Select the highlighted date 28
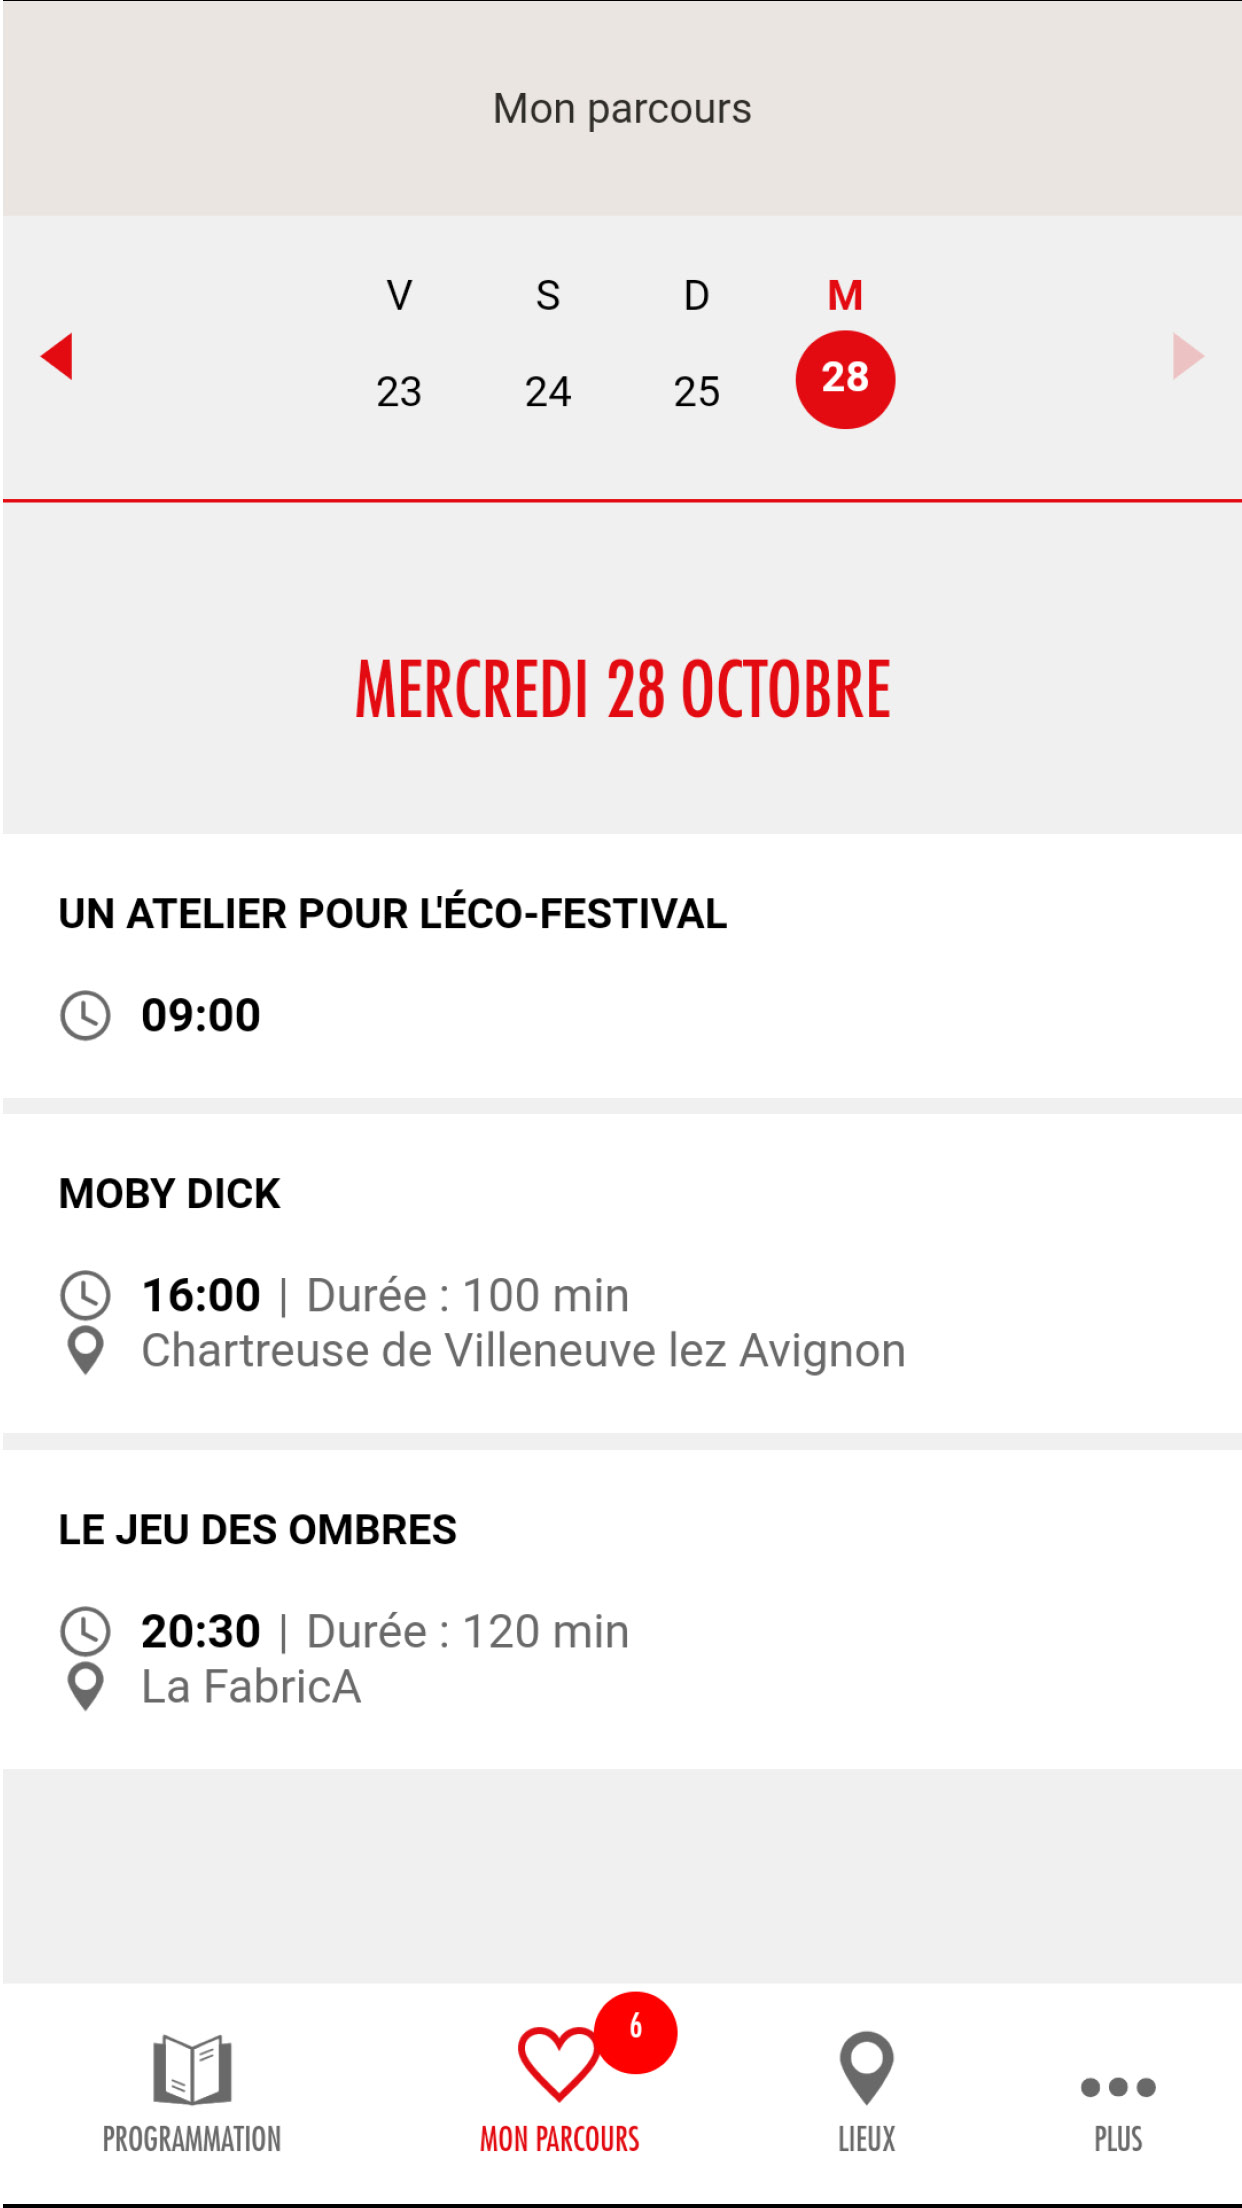Viewport: 1242px width, 2208px height. [x=845, y=379]
